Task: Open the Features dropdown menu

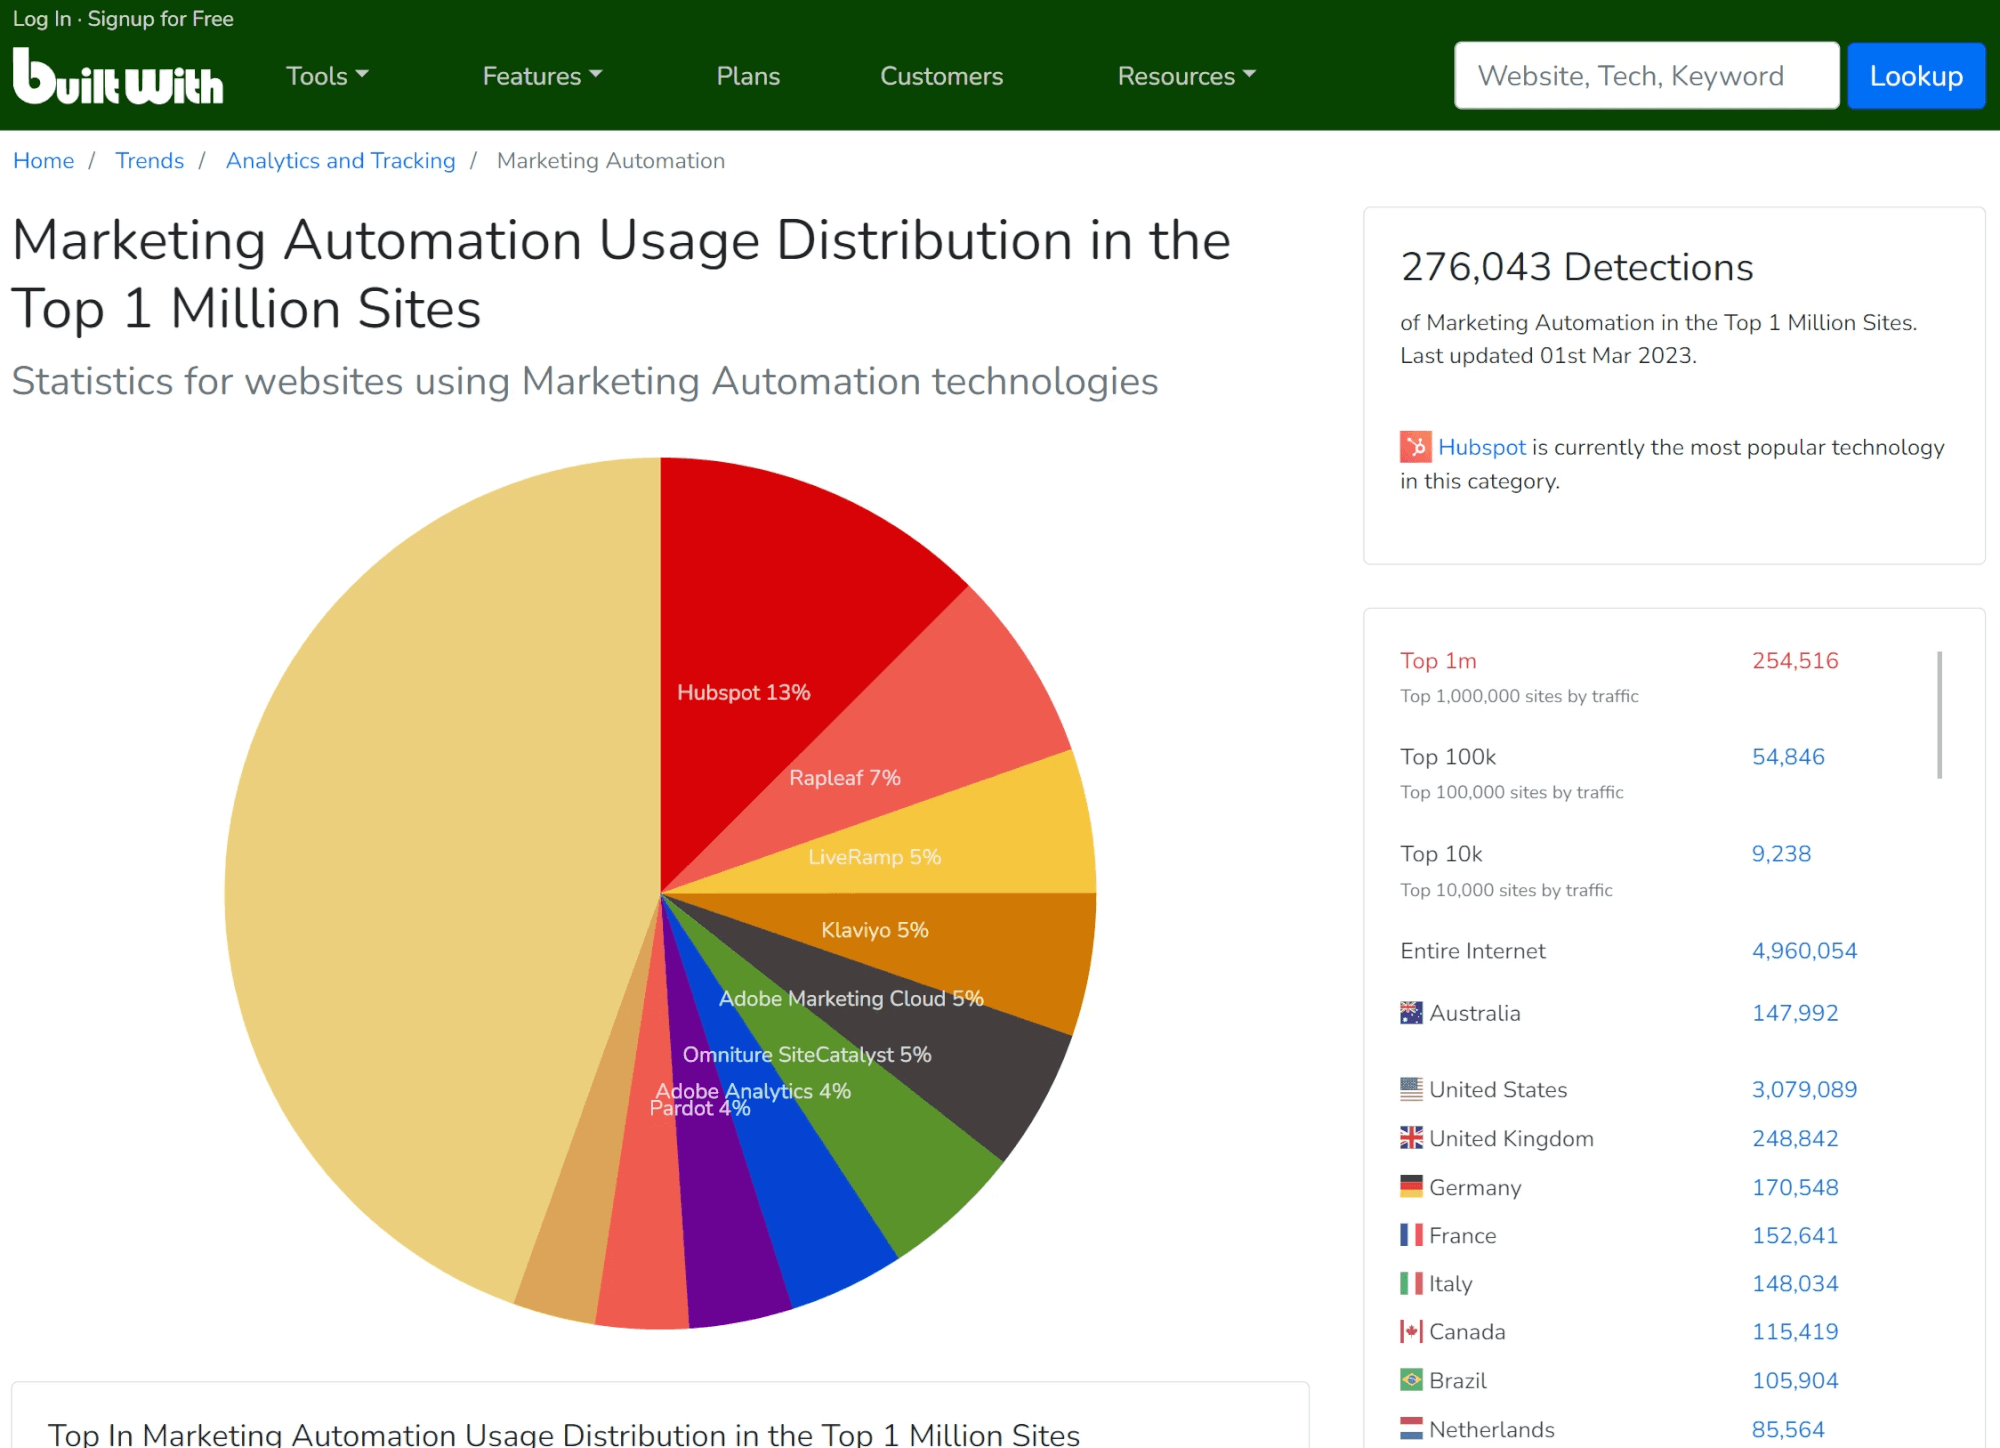Action: 542,76
